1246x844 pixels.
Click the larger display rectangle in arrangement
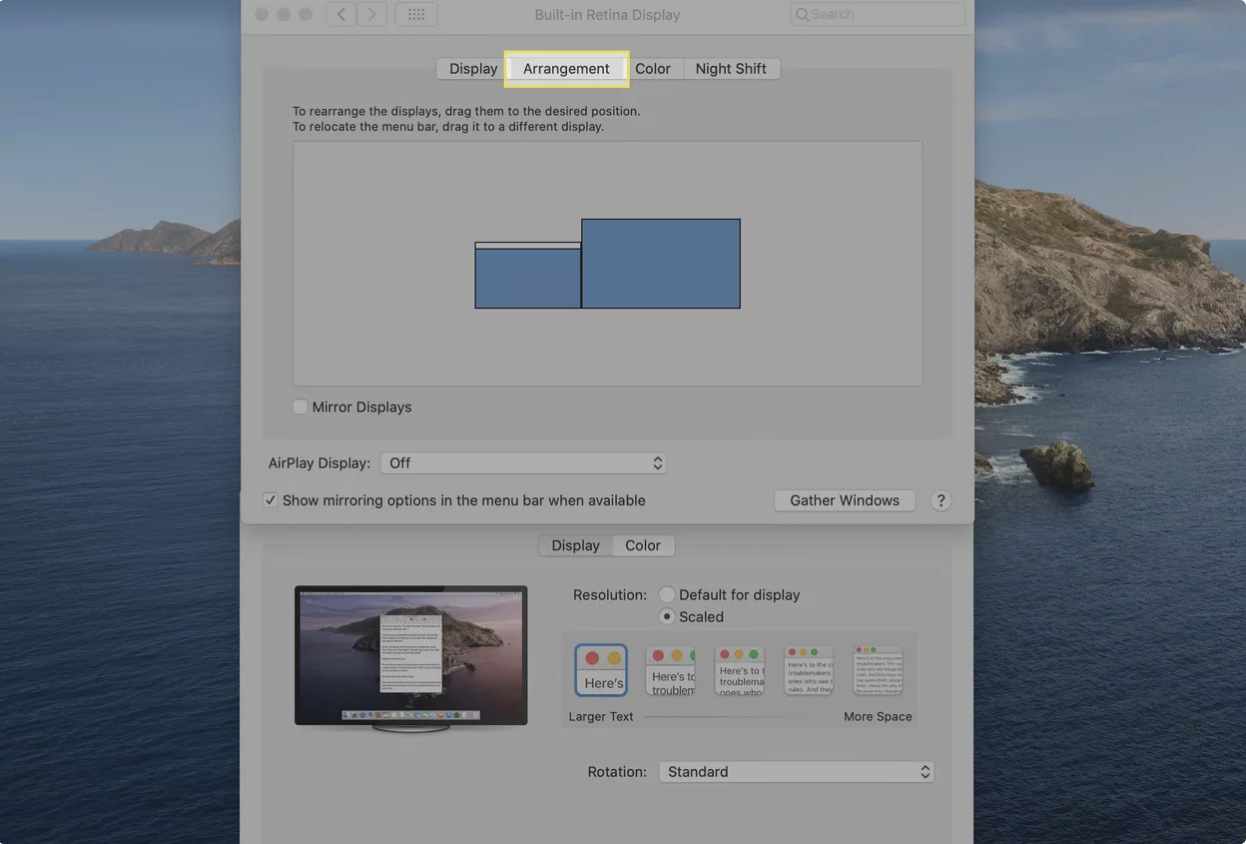661,264
